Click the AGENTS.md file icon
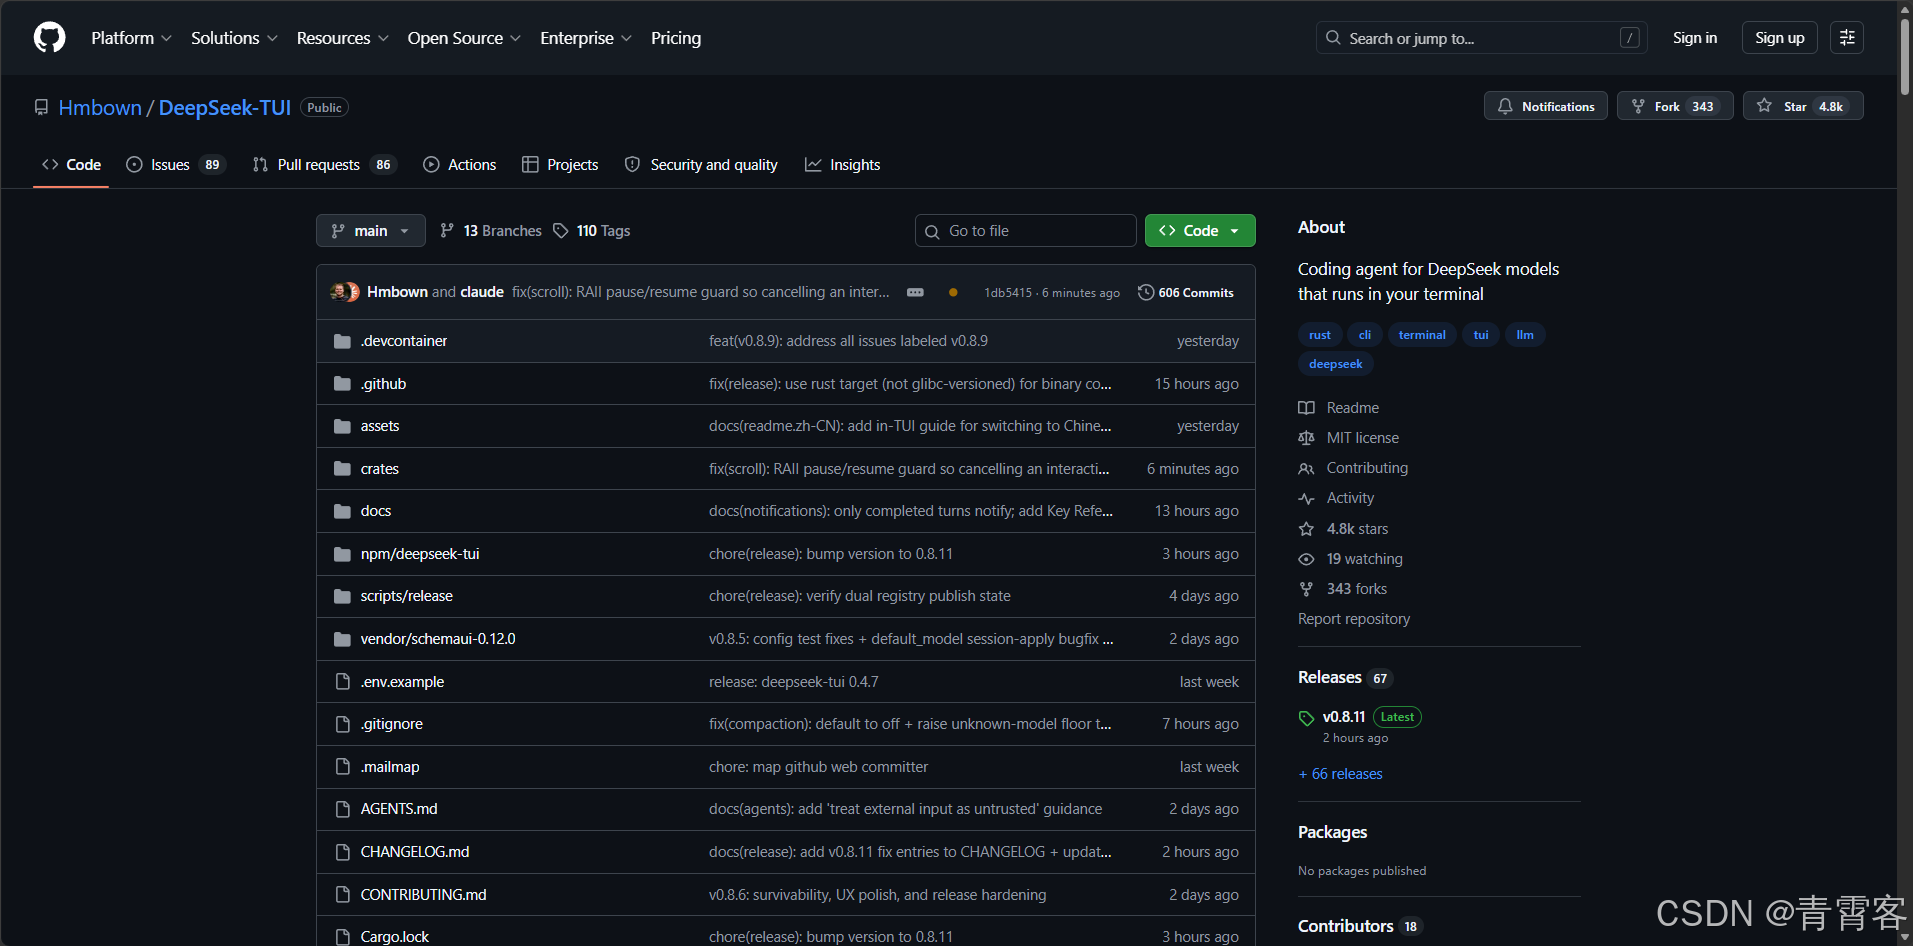Screen dimensions: 1913x946 (x=342, y=809)
